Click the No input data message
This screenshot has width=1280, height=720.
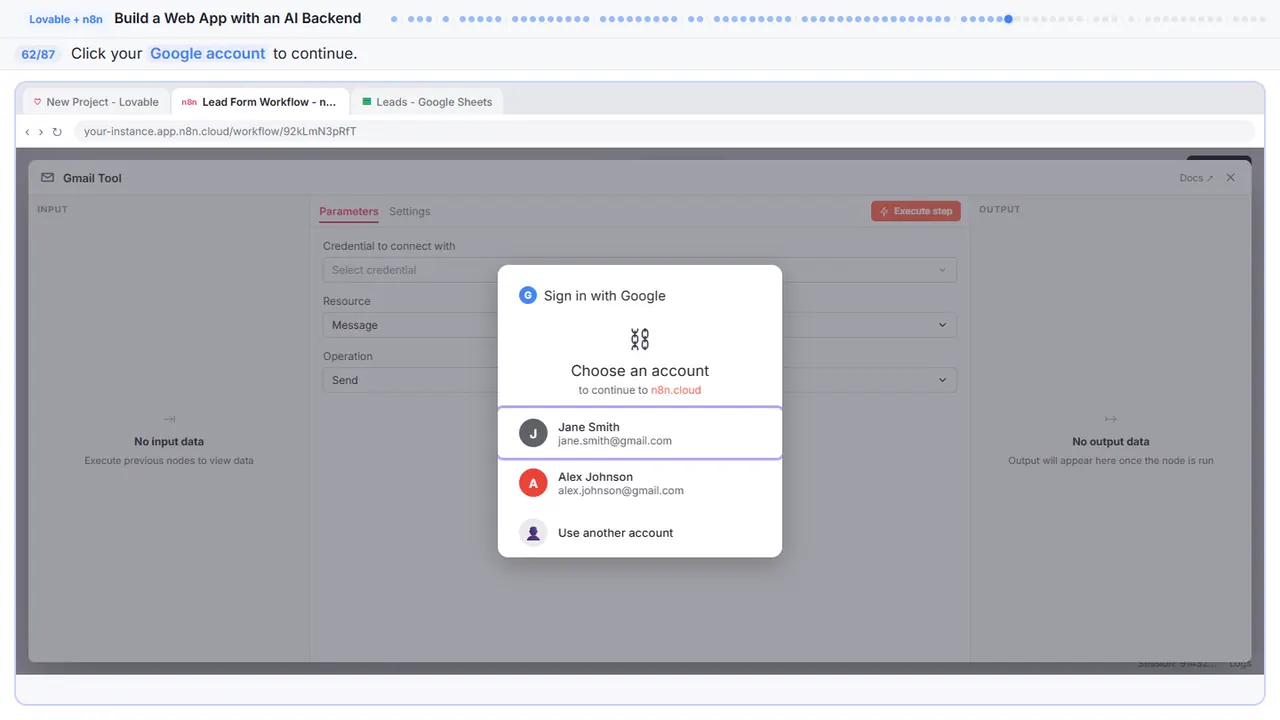pyautogui.click(x=169, y=441)
